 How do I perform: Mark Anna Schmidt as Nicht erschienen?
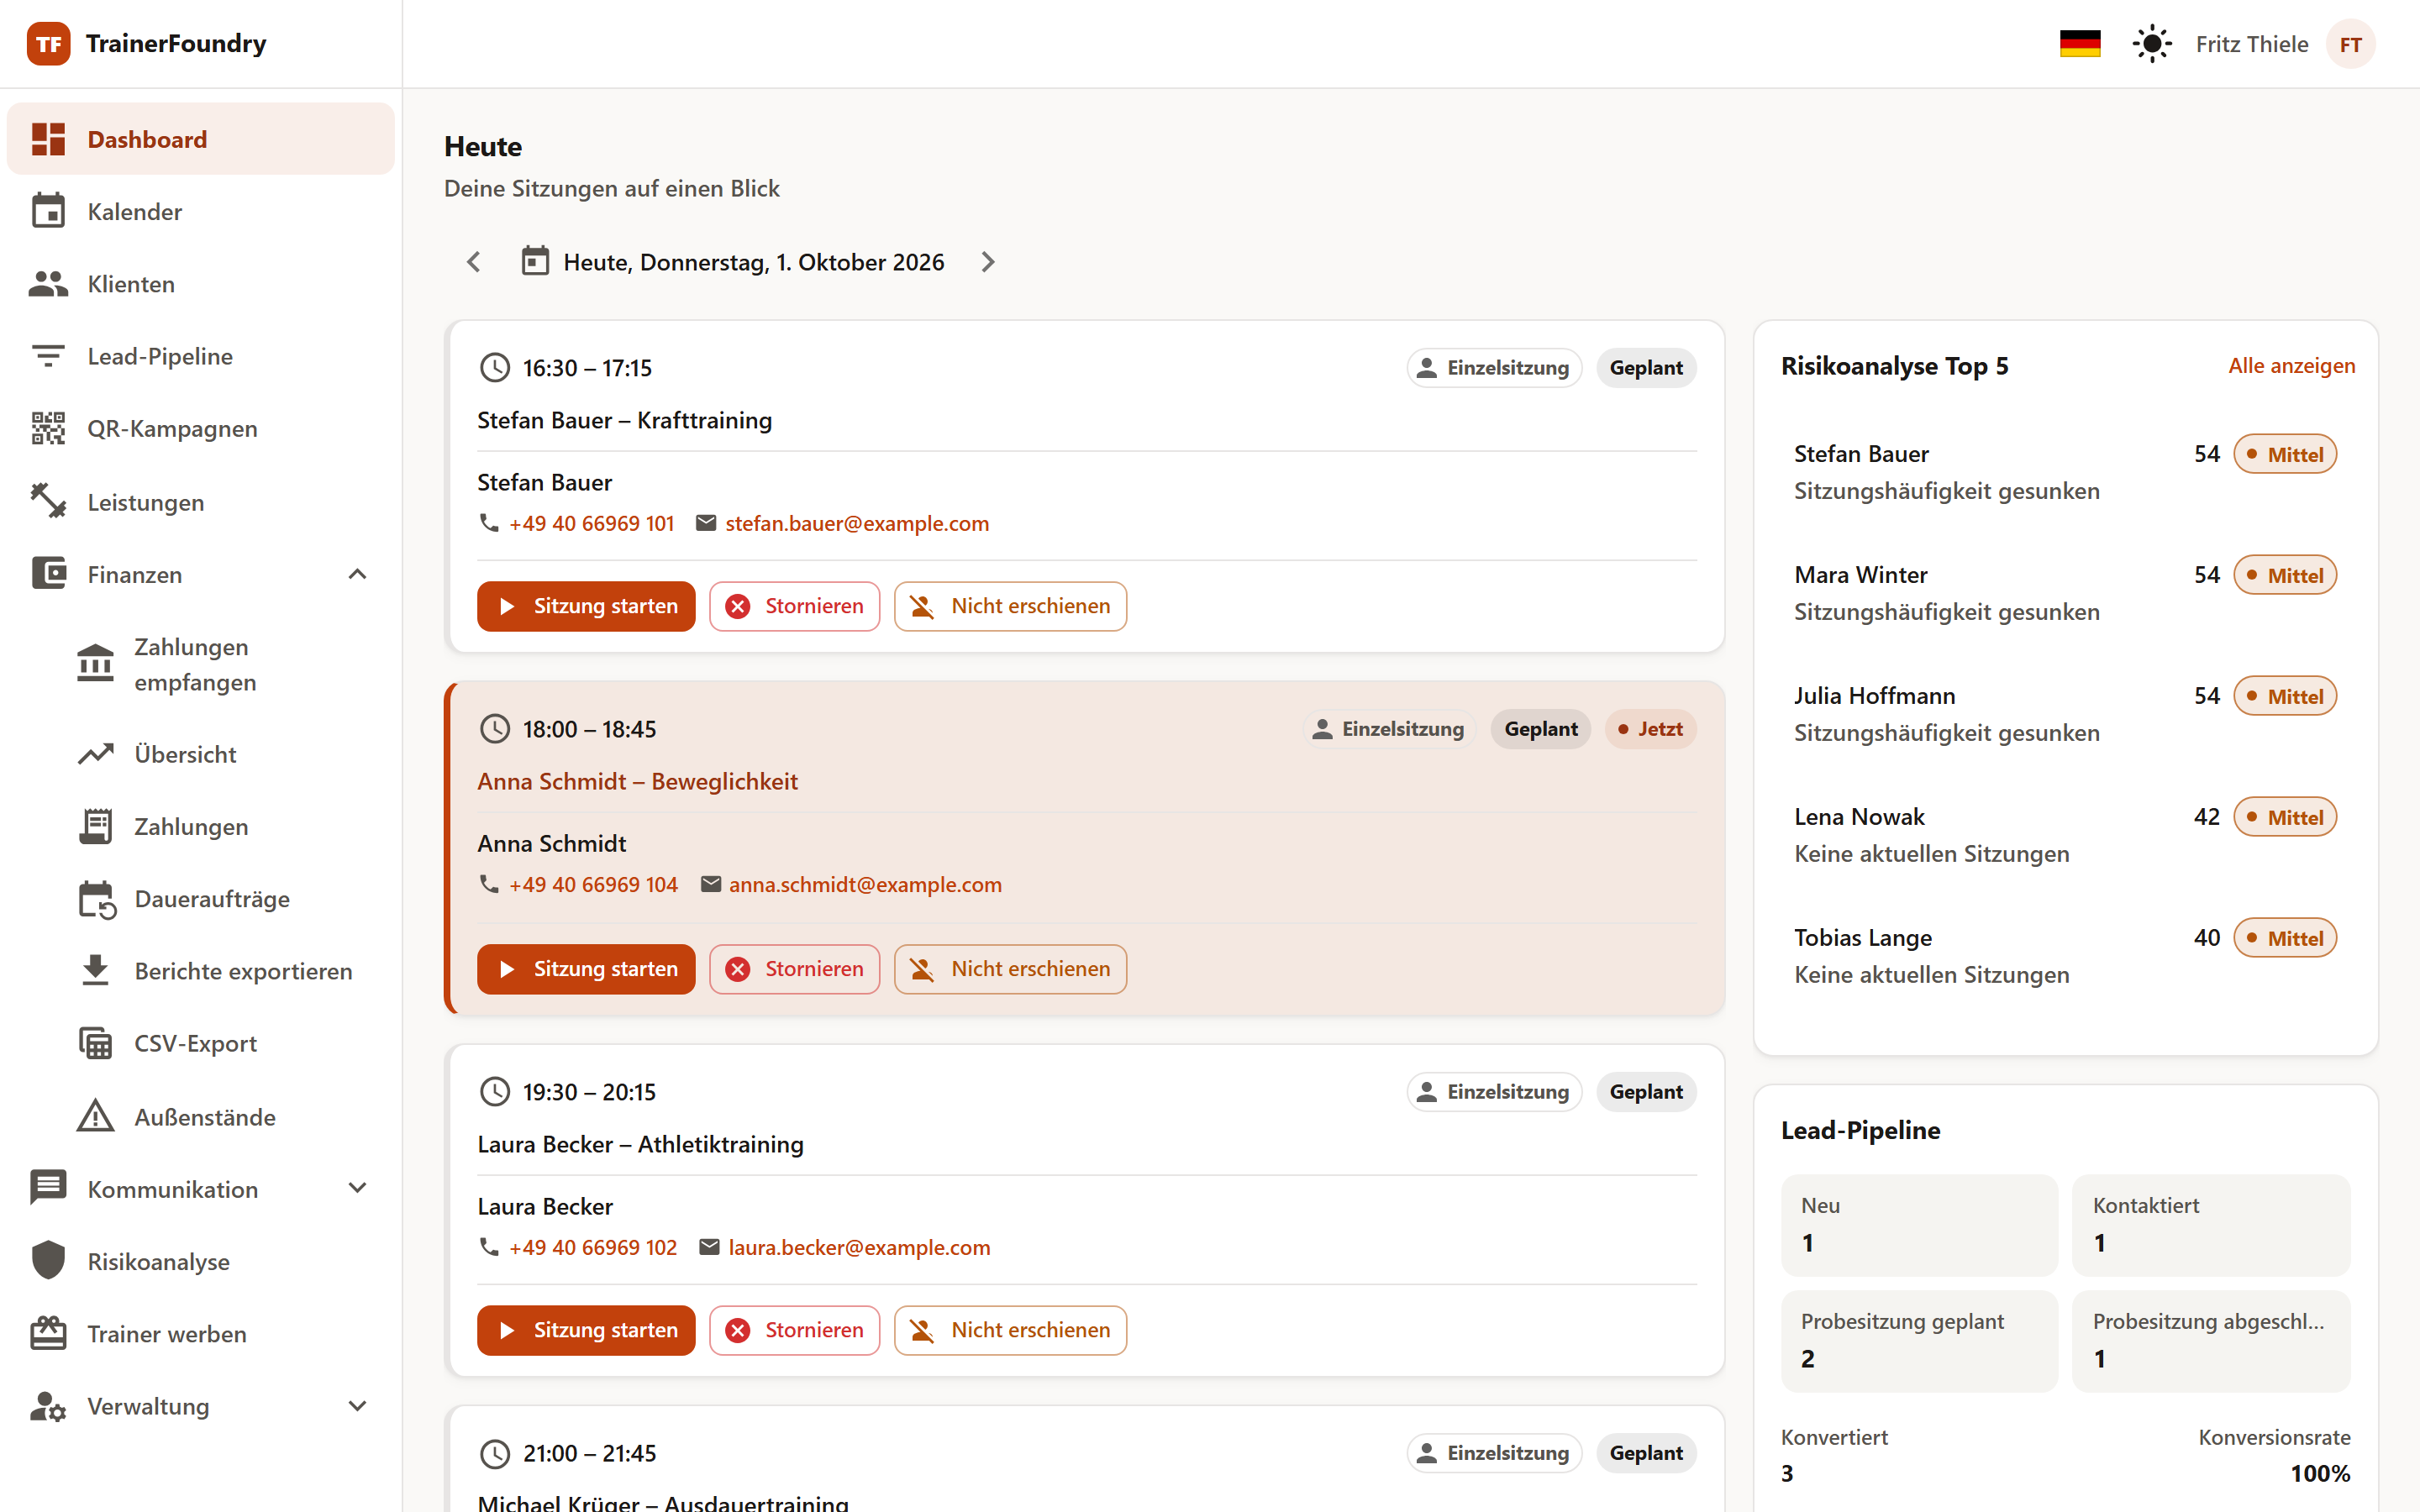tap(1010, 969)
